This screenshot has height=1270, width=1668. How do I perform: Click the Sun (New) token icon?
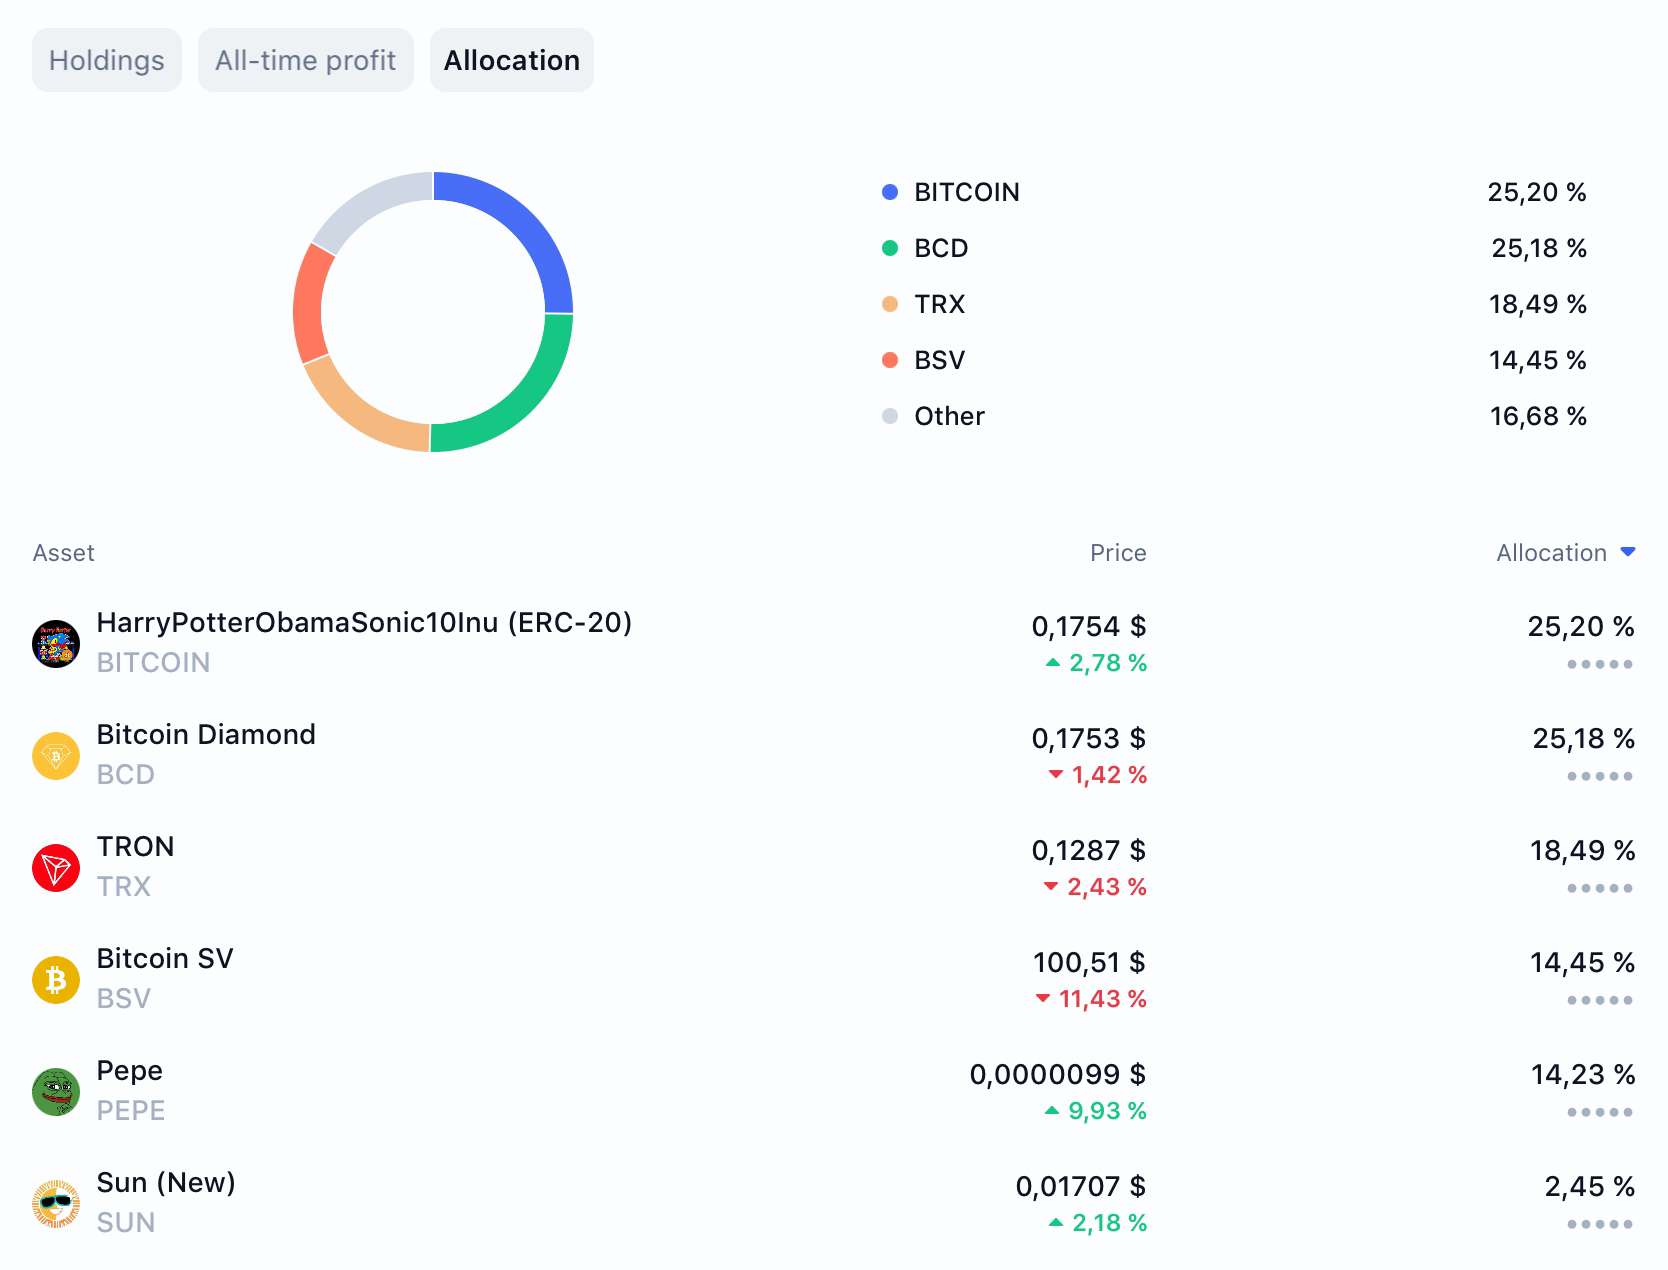click(x=56, y=1203)
